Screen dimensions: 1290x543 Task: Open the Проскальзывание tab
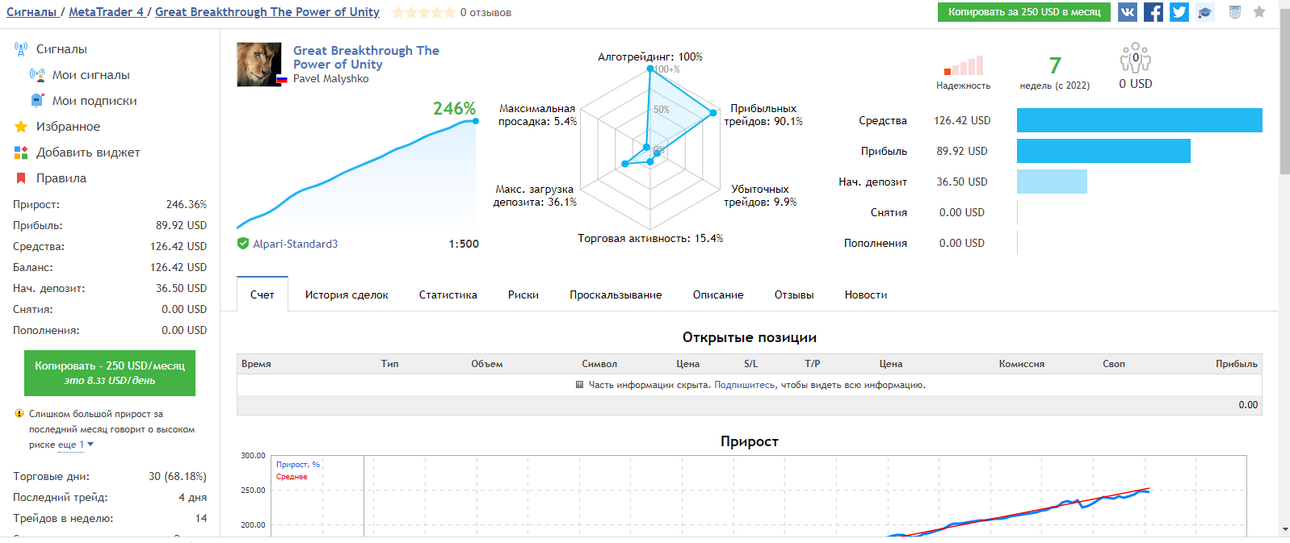point(616,295)
